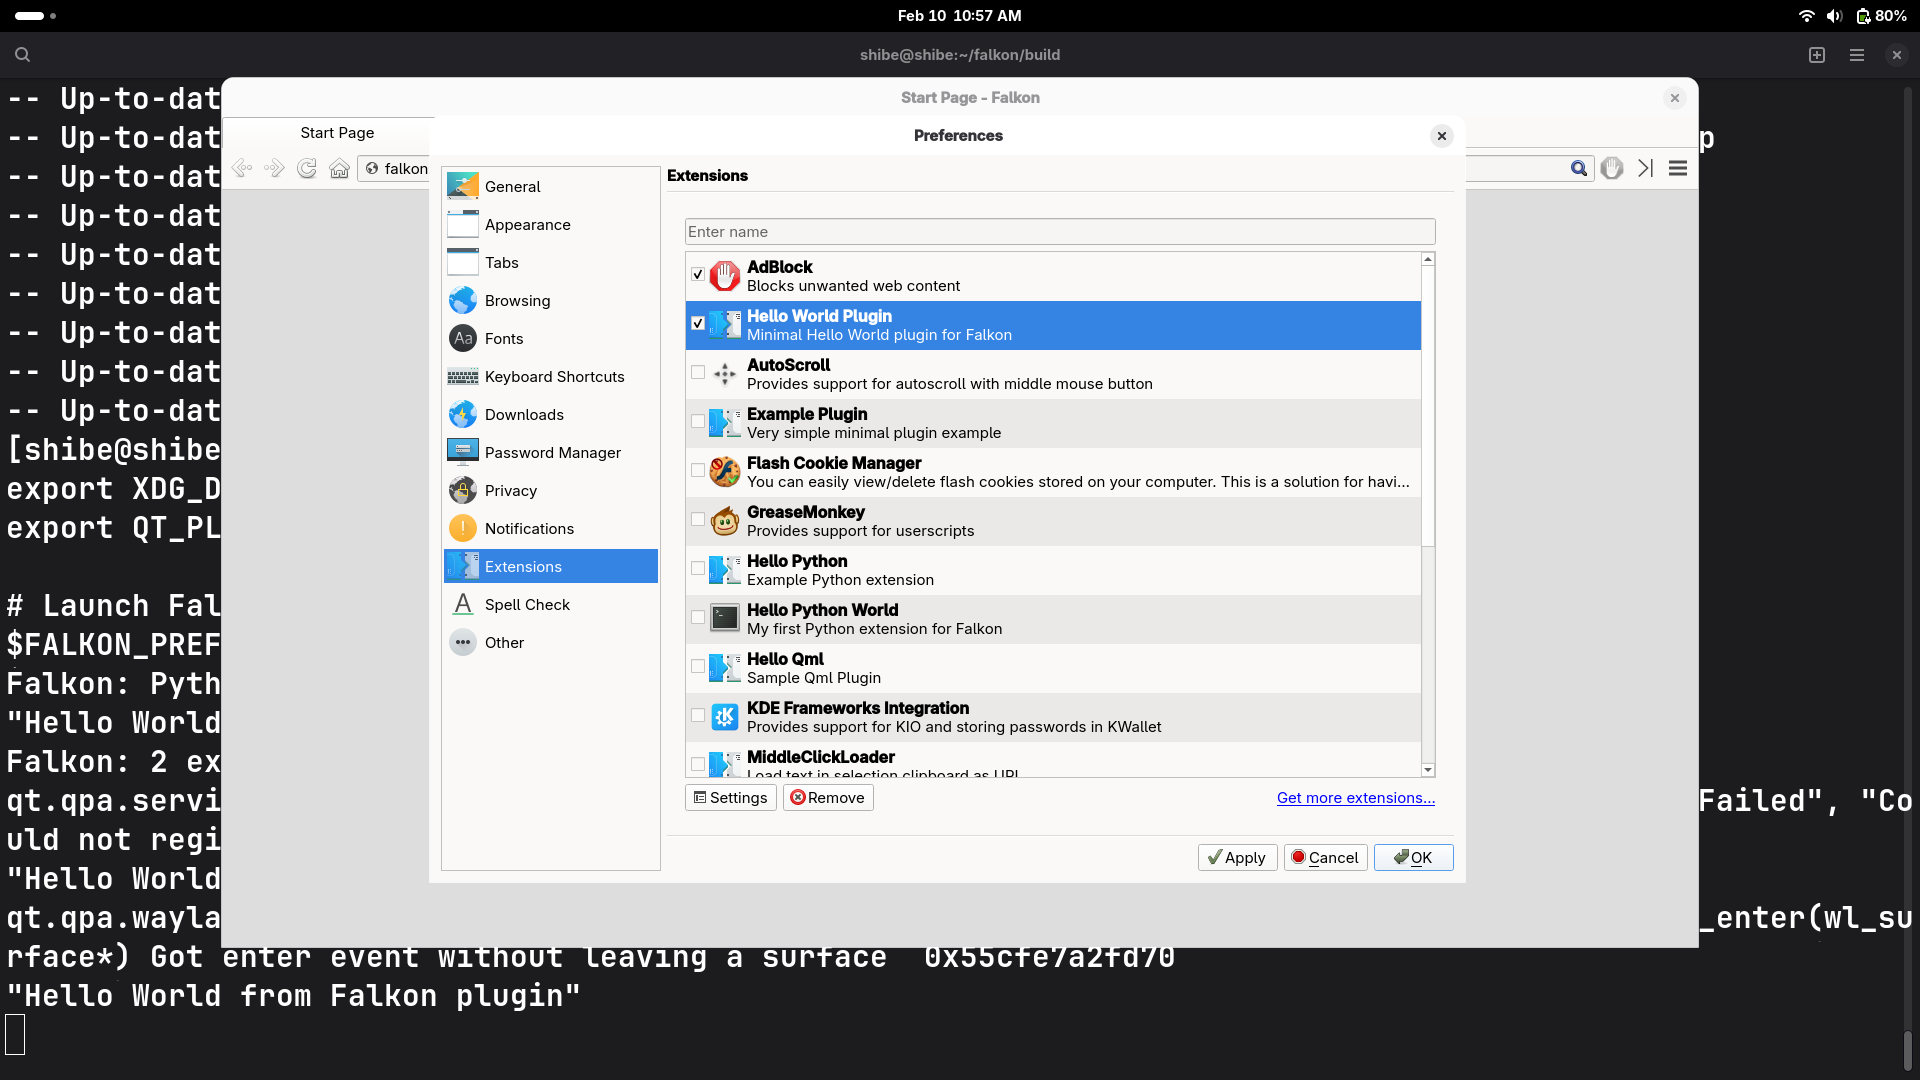Open the terminal window menu

[x=1856, y=55]
